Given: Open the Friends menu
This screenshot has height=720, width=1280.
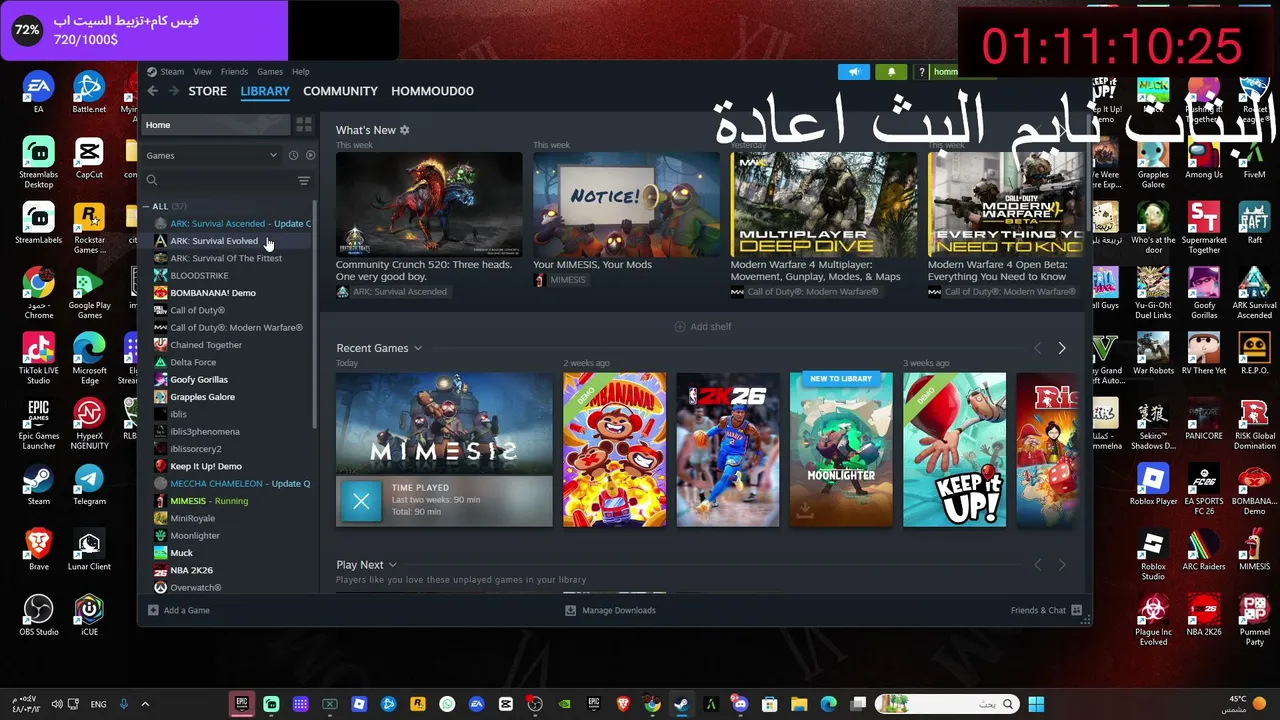Looking at the screenshot, I should [x=234, y=72].
